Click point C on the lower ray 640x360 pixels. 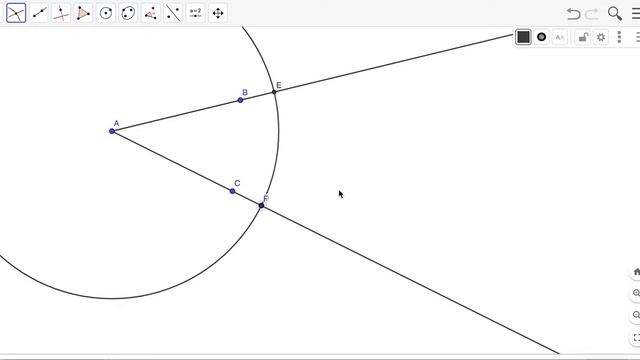(x=232, y=191)
